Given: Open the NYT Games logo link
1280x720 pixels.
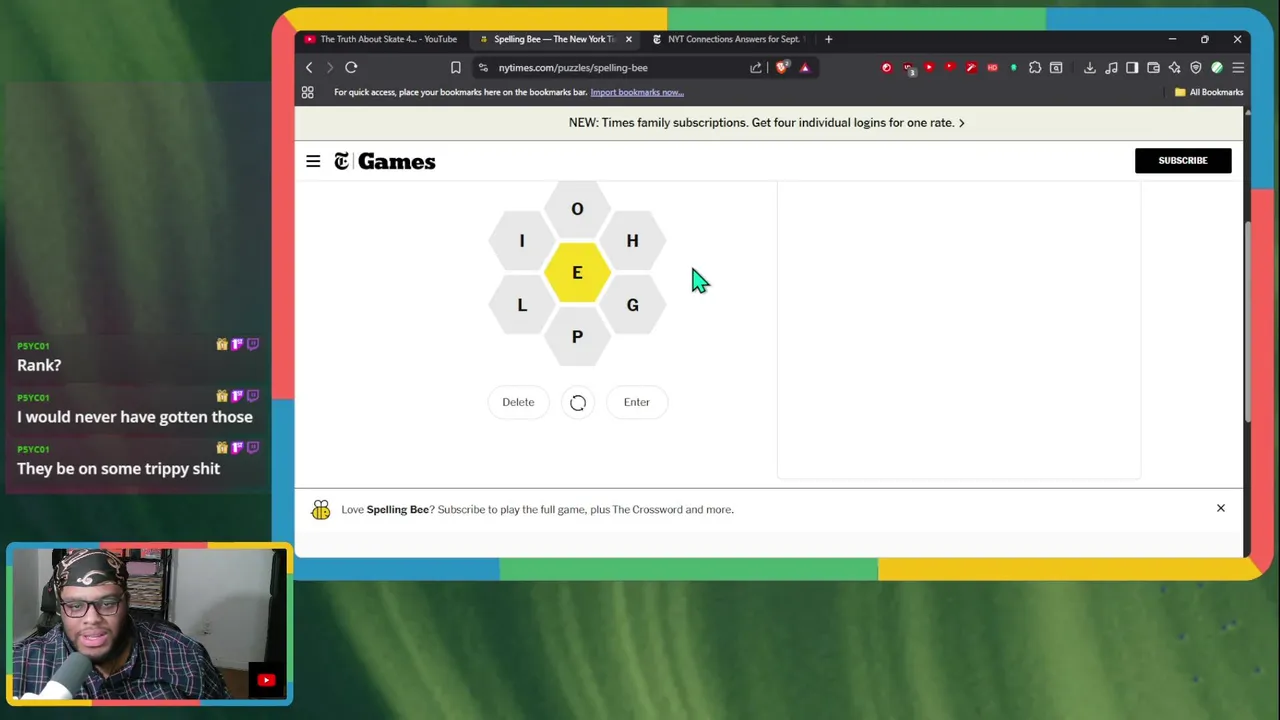Looking at the screenshot, I should 385,161.
